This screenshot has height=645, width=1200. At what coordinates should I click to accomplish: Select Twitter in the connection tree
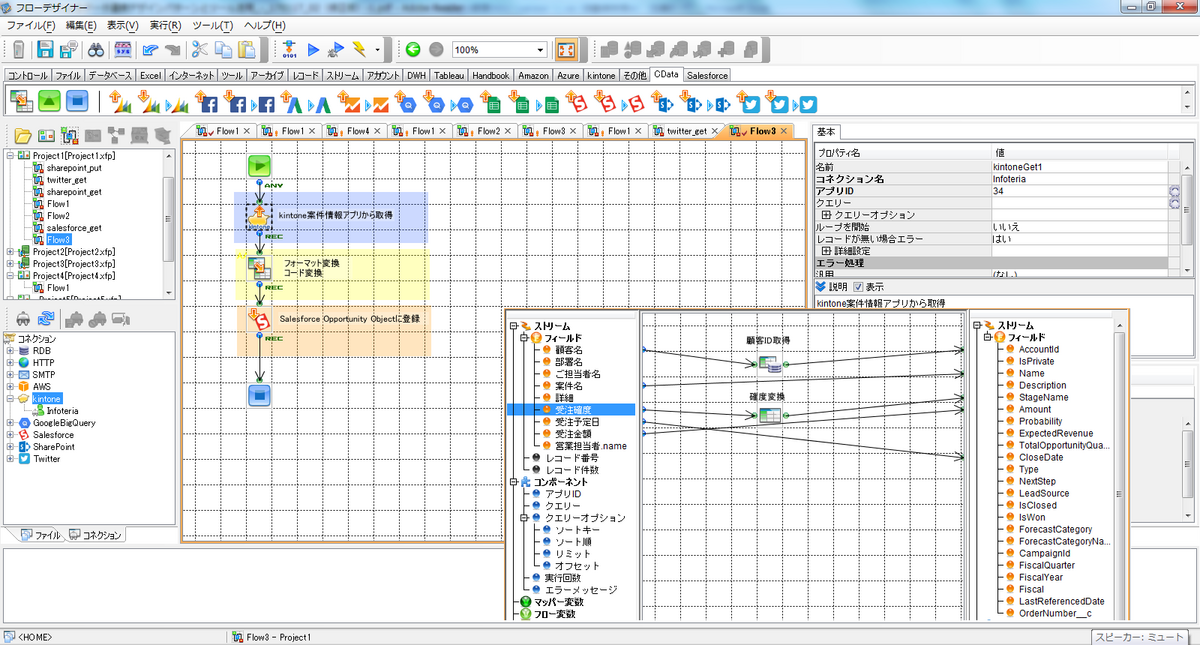point(46,459)
